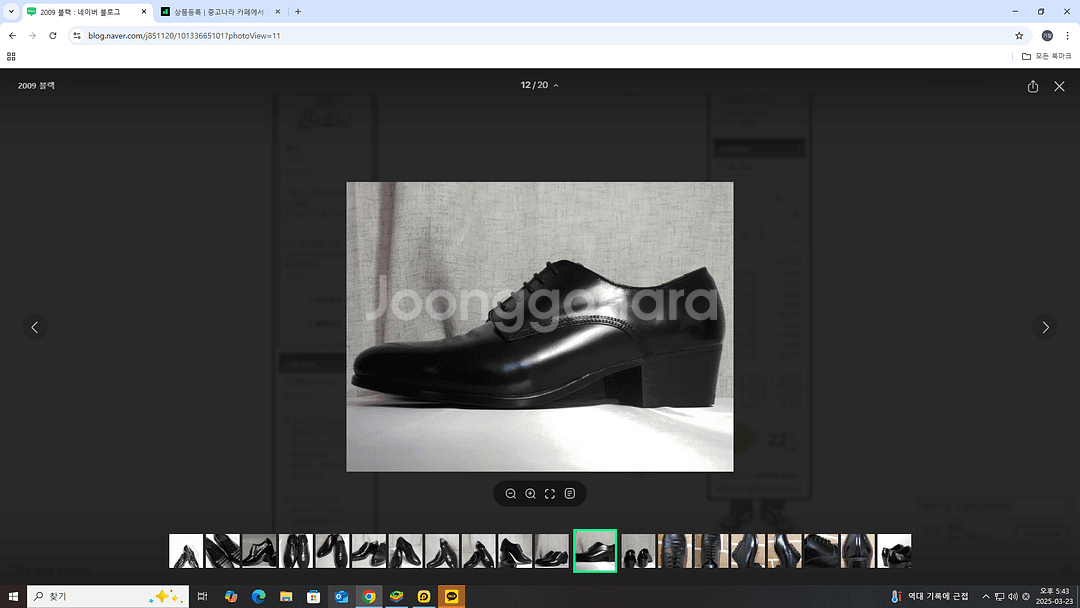Open the 모든 북마크 folder
This screenshot has height=608, width=1080.
tap(1046, 56)
